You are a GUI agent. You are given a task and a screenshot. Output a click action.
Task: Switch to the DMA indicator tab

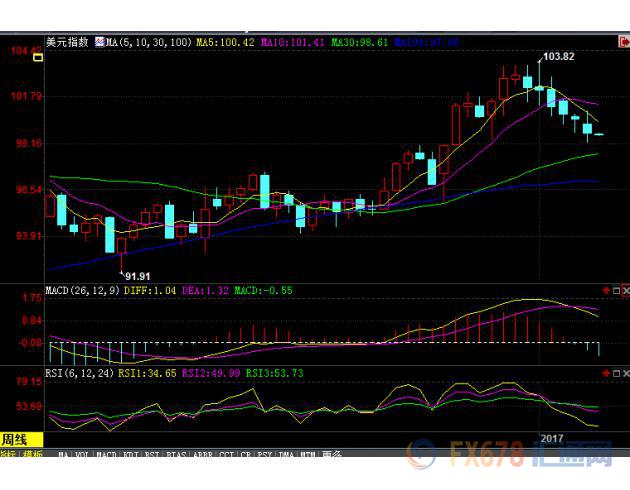pyautogui.click(x=285, y=454)
